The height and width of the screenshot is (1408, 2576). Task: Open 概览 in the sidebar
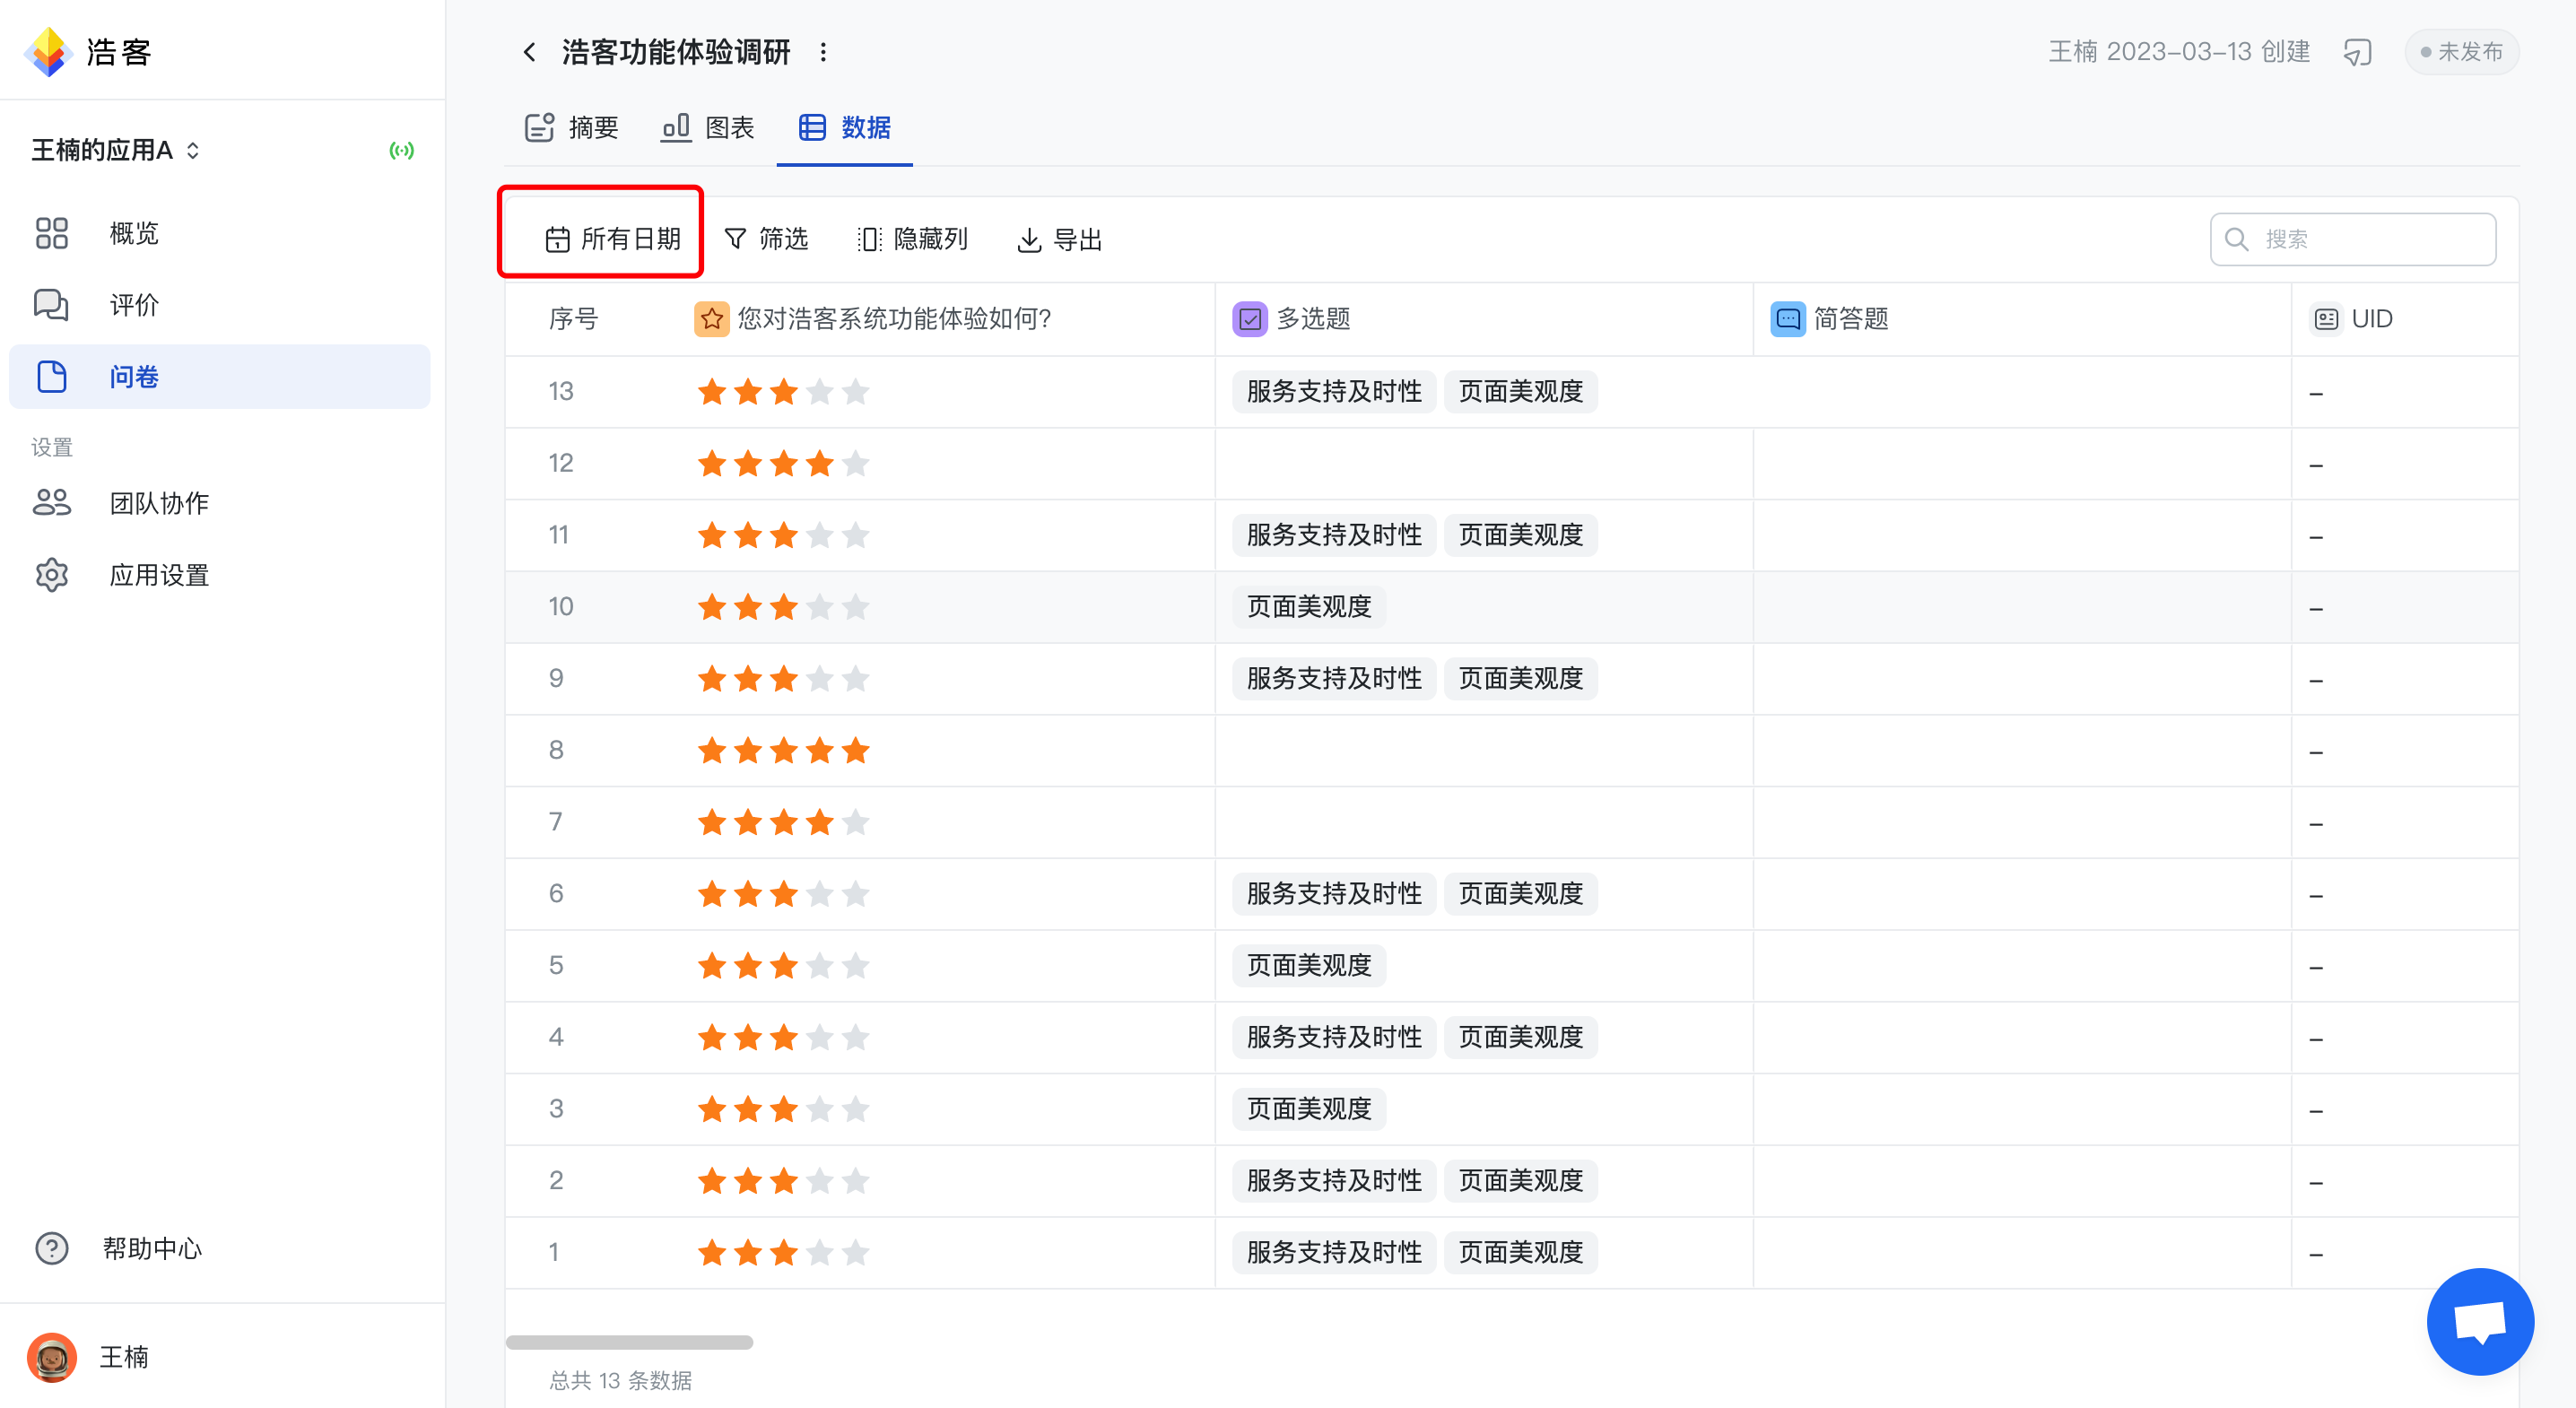tap(220, 233)
